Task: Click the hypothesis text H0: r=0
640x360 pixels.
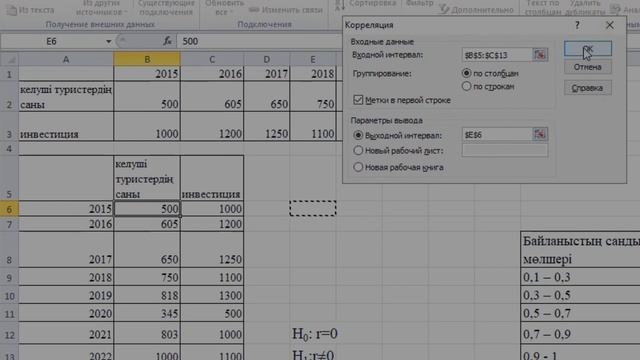Action: [x=315, y=334]
